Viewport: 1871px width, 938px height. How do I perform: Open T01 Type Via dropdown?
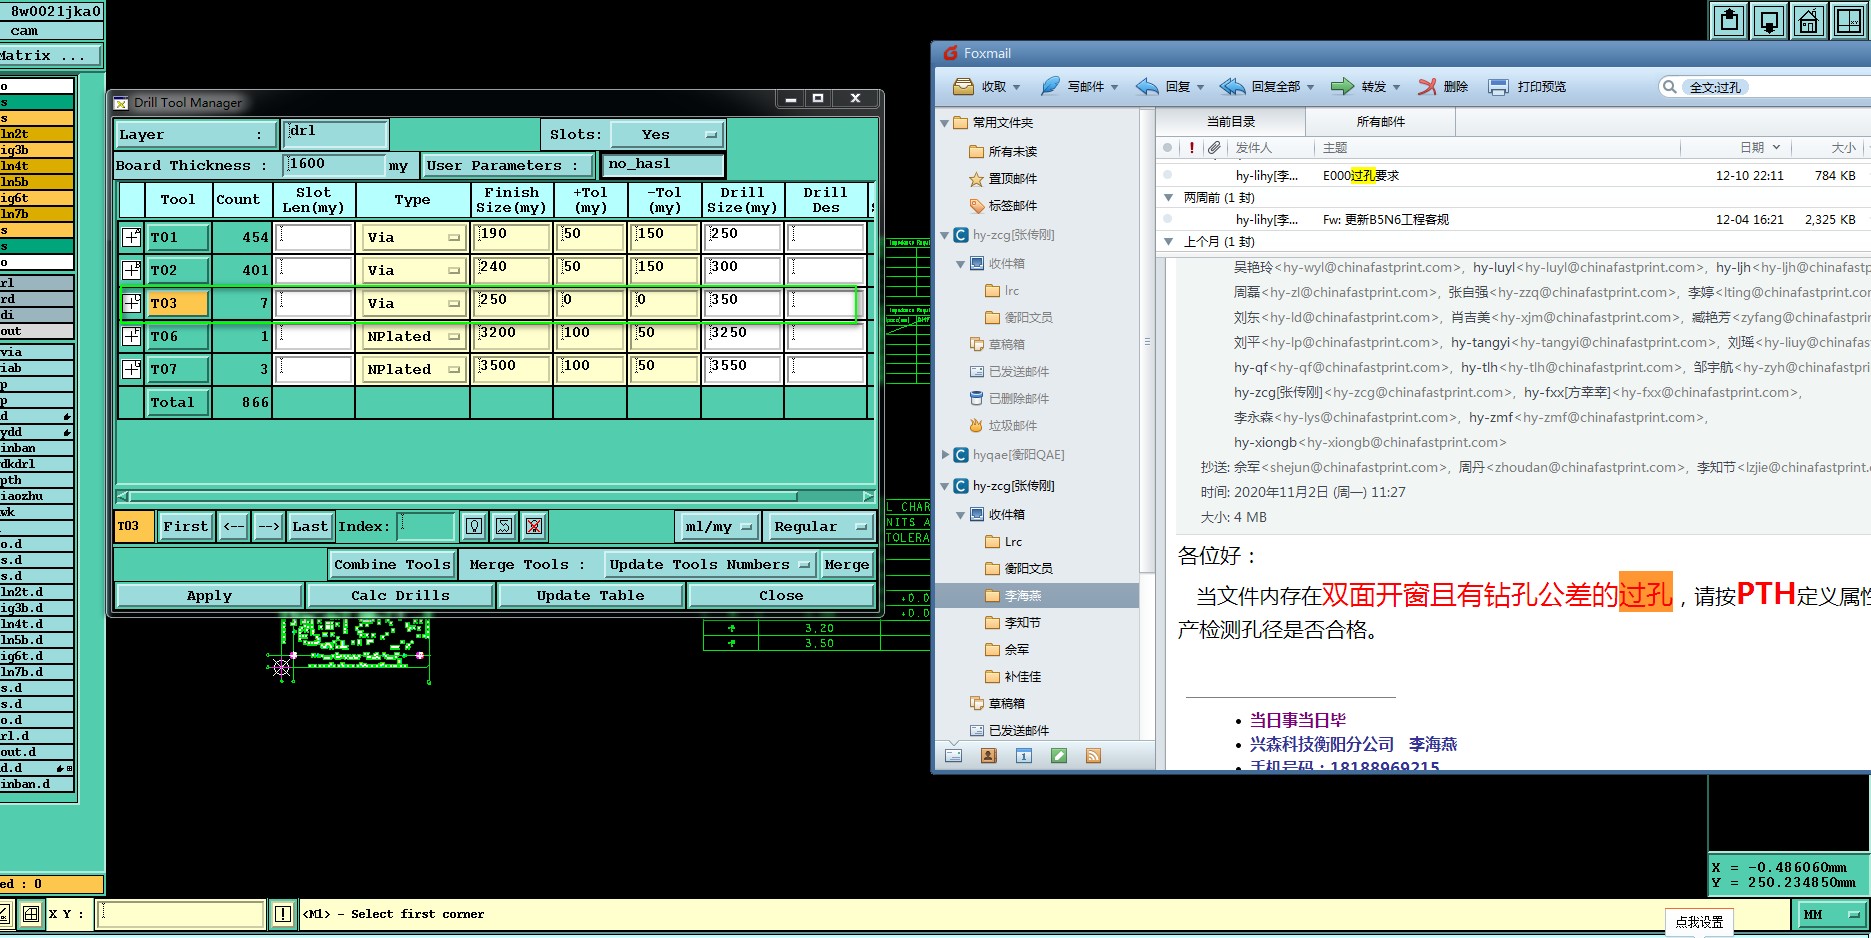point(413,237)
